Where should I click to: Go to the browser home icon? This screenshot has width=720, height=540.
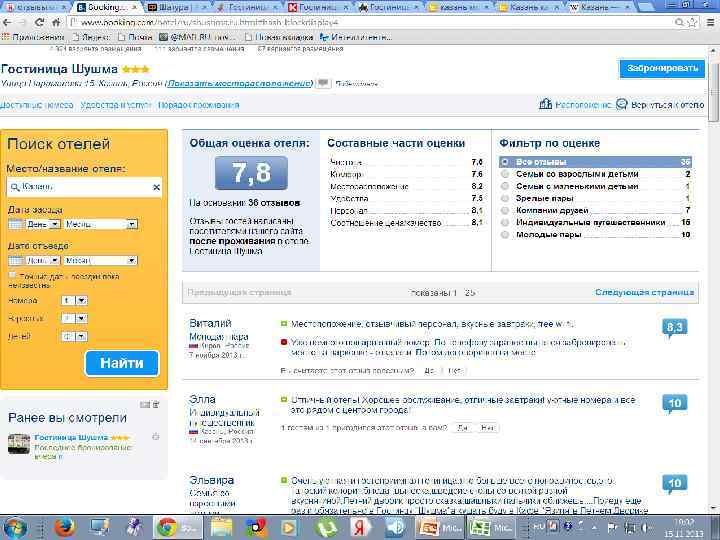coord(56,22)
